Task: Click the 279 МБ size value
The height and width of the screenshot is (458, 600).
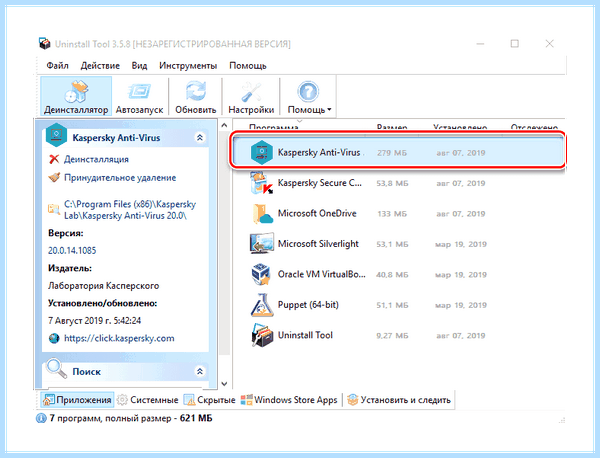Action: click(391, 153)
